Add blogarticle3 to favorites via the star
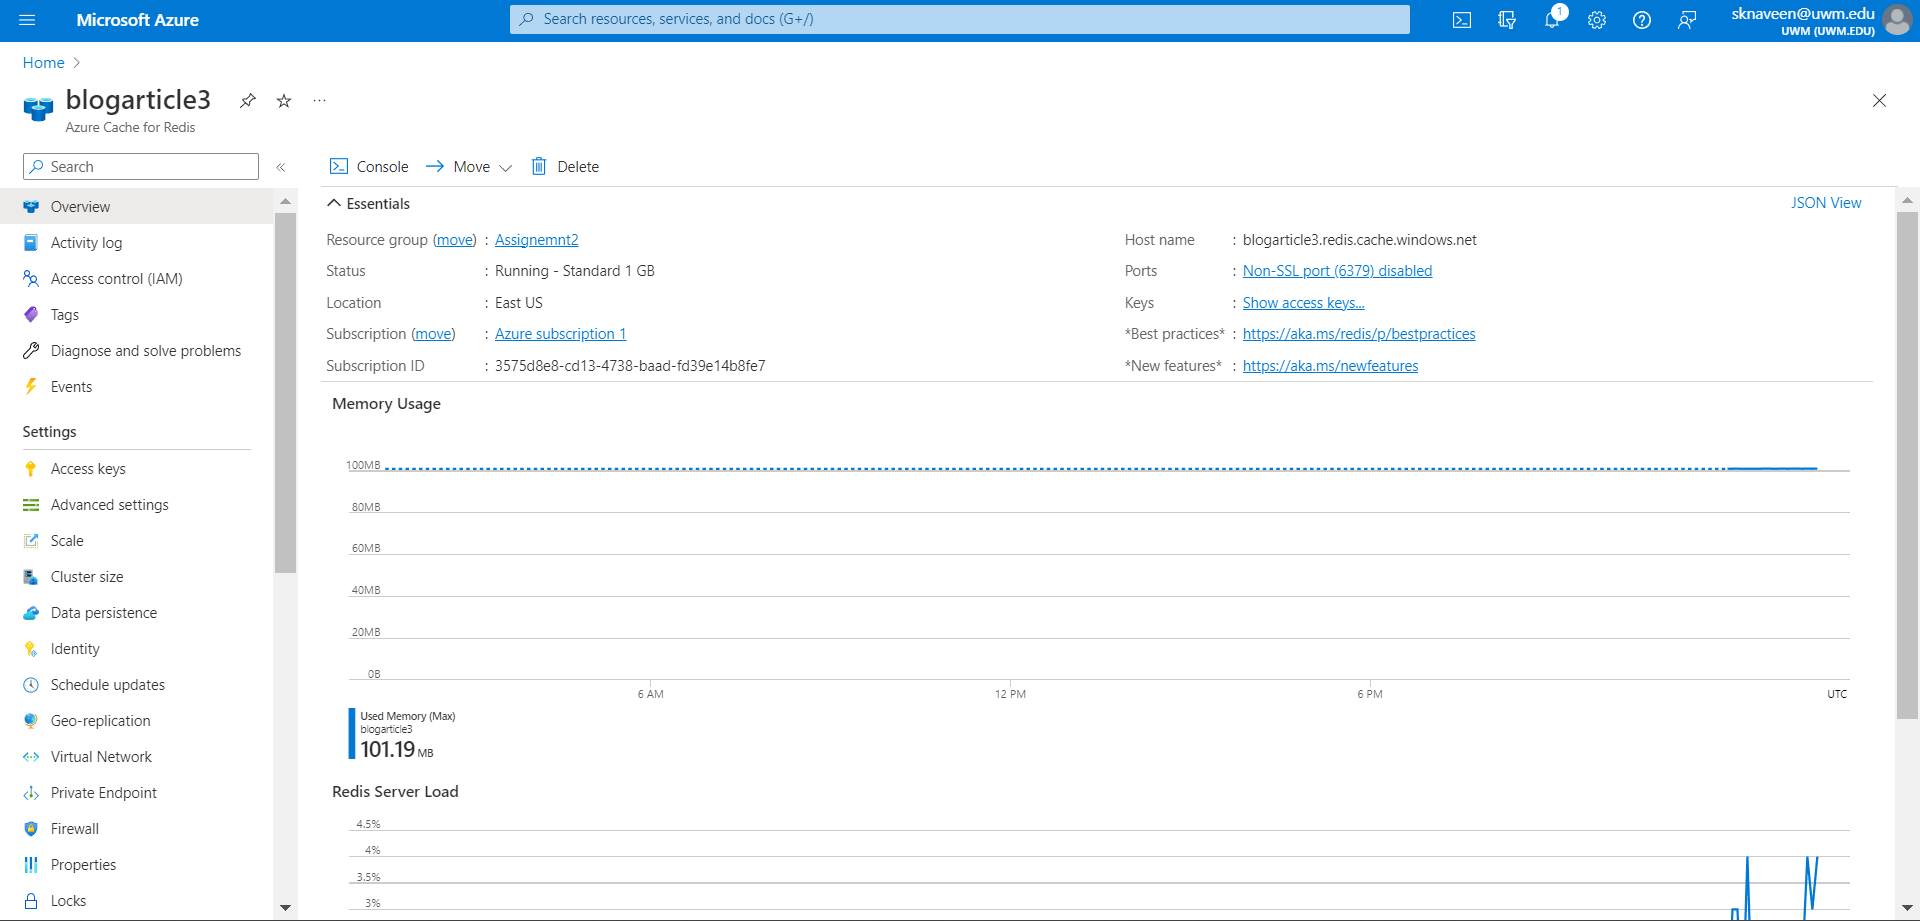 tap(283, 100)
